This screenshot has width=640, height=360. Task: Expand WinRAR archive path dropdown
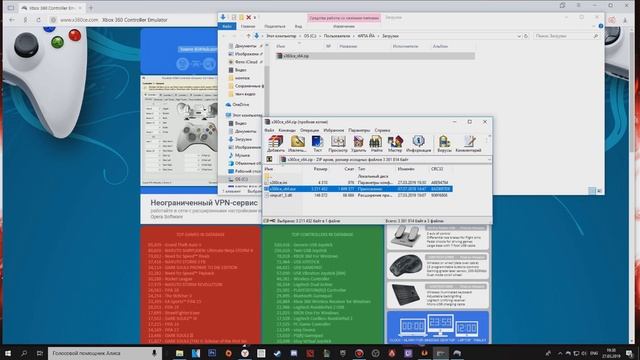coord(489,160)
